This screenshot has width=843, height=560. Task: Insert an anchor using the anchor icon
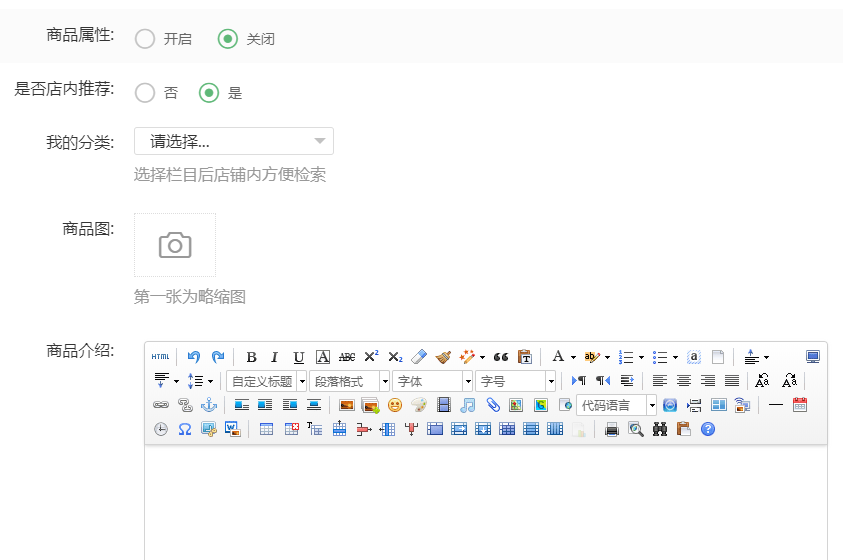click(209, 405)
